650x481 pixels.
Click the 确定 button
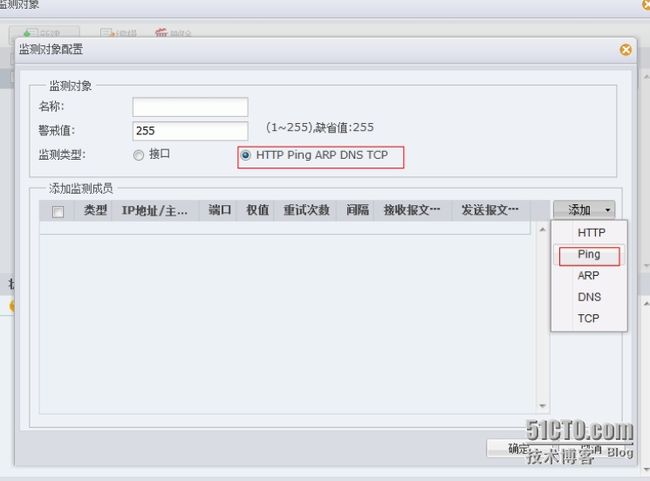[518, 448]
